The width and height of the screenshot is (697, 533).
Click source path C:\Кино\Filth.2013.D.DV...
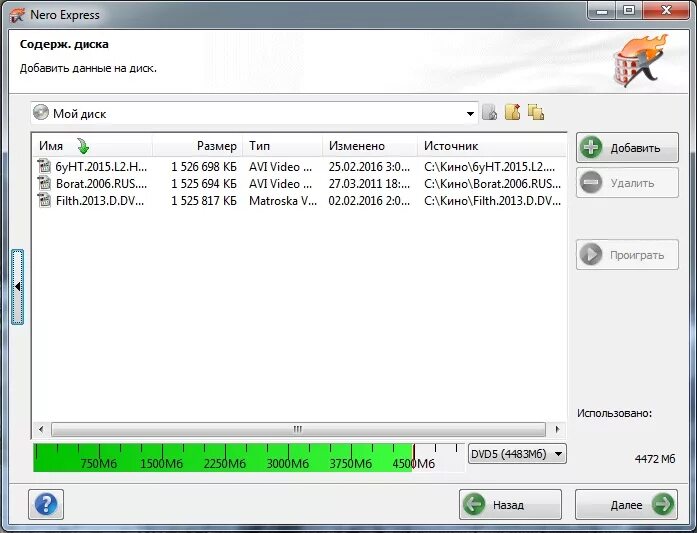pos(493,200)
